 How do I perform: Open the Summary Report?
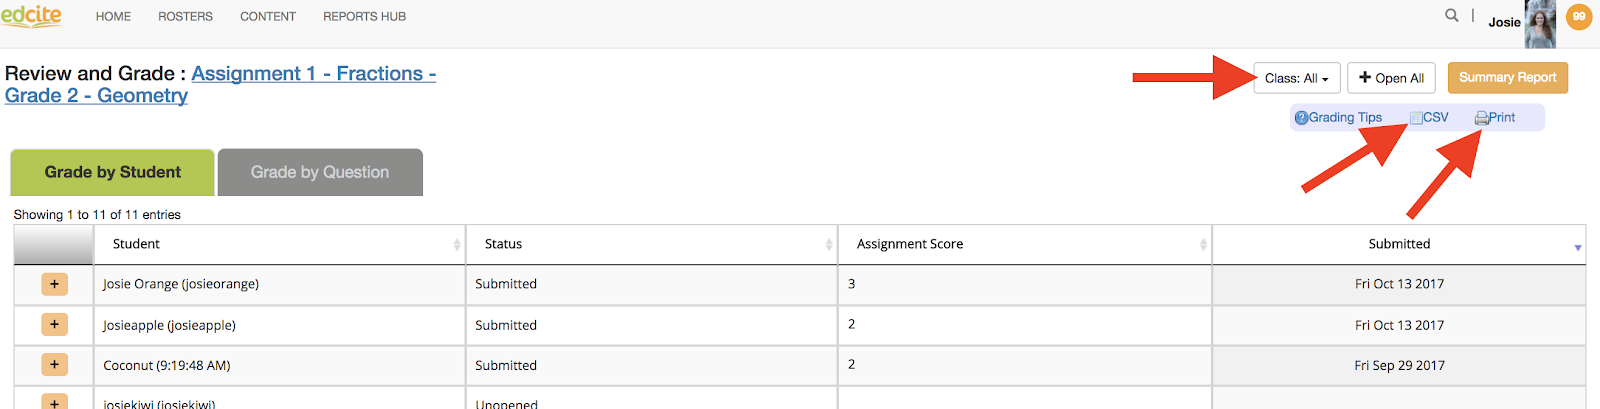pos(1507,77)
